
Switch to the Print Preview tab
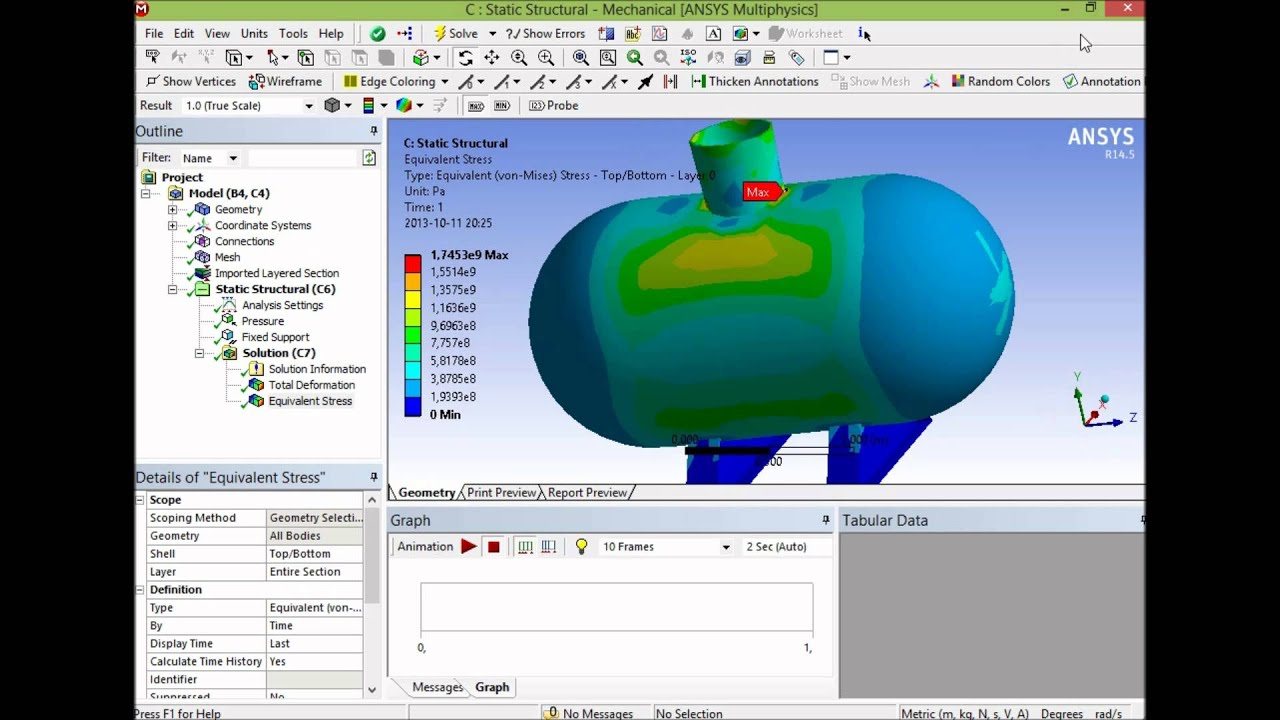click(x=501, y=492)
